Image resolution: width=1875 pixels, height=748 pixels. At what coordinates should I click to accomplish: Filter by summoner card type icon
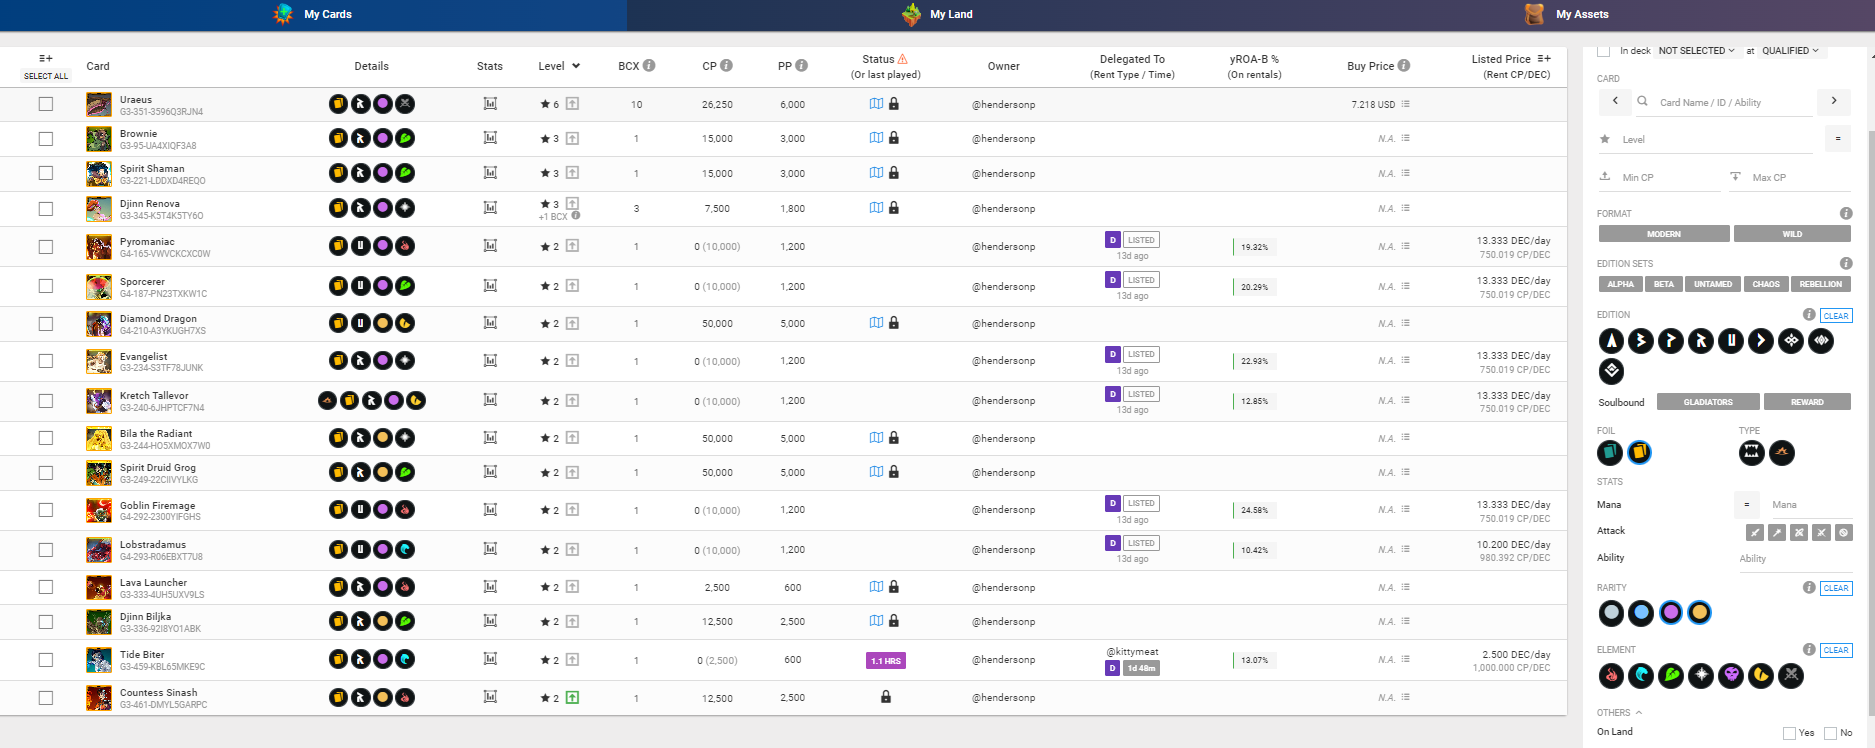(1782, 453)
